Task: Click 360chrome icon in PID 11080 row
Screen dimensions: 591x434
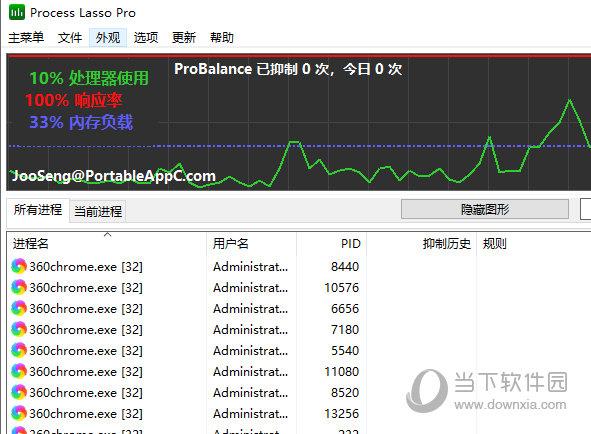Action: click(19, 371)
